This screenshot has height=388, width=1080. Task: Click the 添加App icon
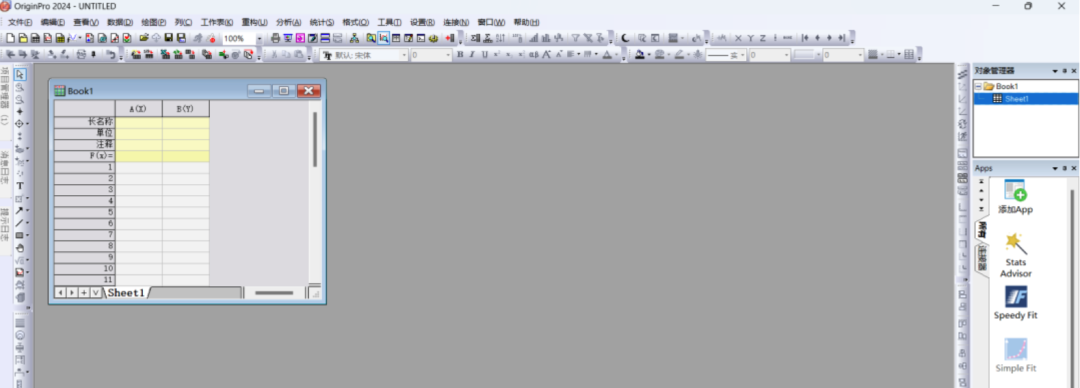[1015, 196]
